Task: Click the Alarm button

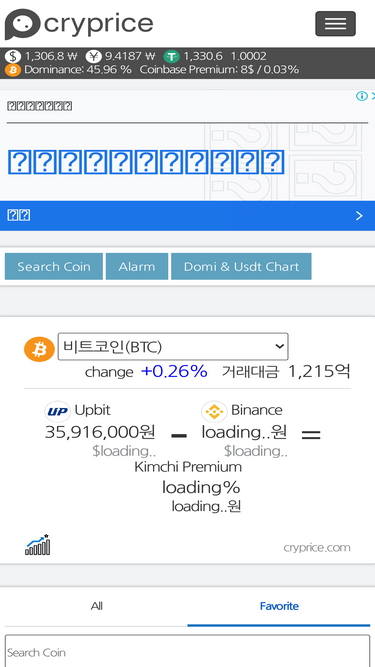Action: [137, 266]
